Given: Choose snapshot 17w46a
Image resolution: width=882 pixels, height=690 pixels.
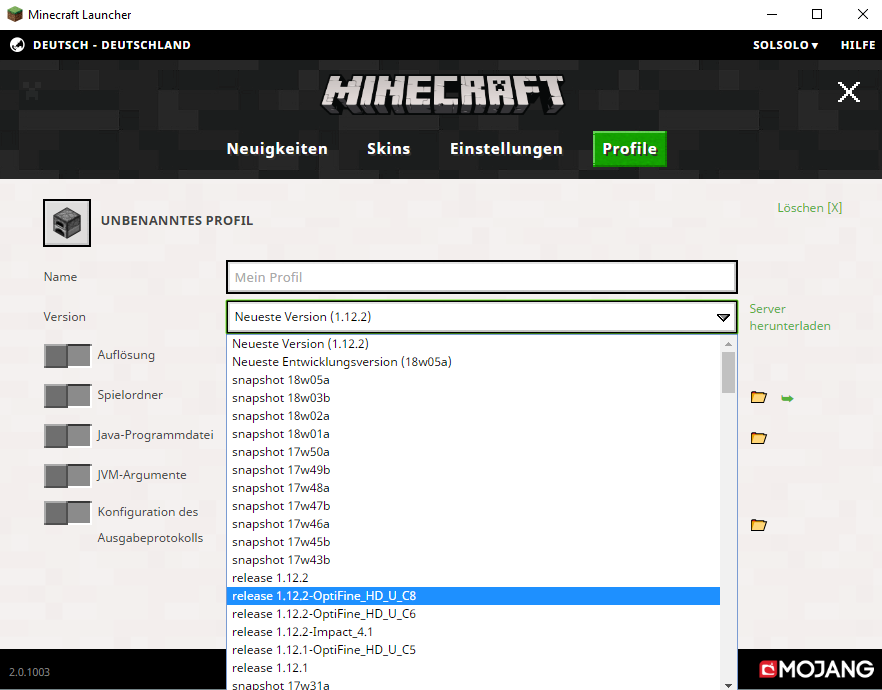Looking at the screenshot, I should click(x=473, y=524).
